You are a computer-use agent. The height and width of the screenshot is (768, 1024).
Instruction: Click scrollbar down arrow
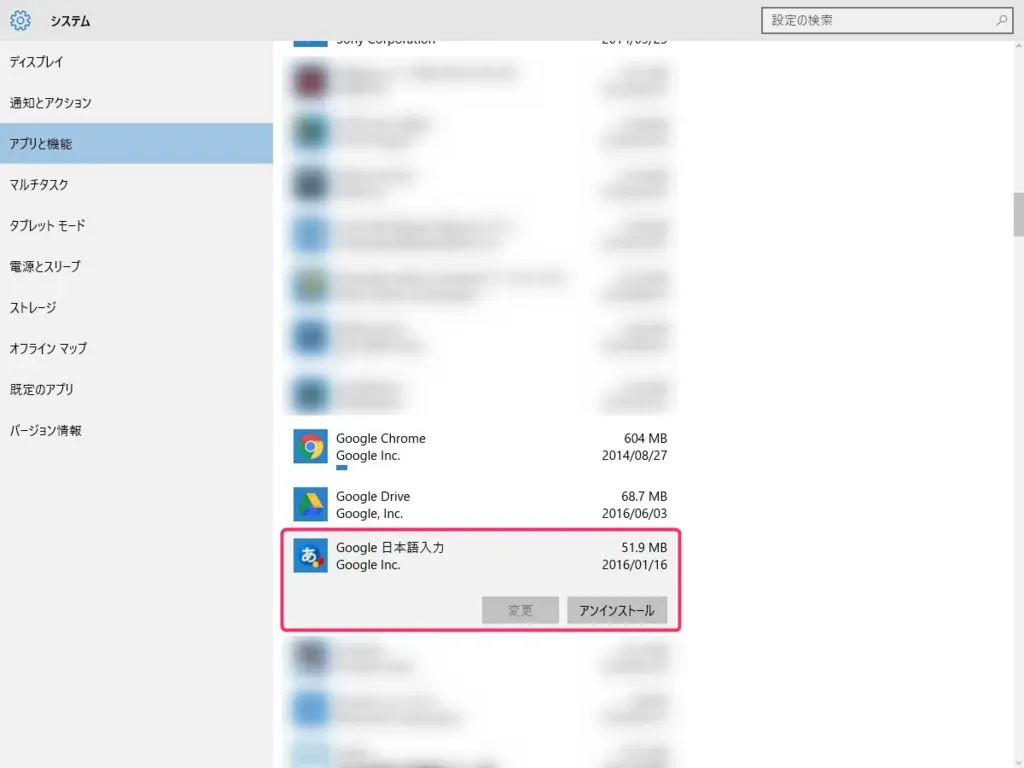pos(1018,763)
